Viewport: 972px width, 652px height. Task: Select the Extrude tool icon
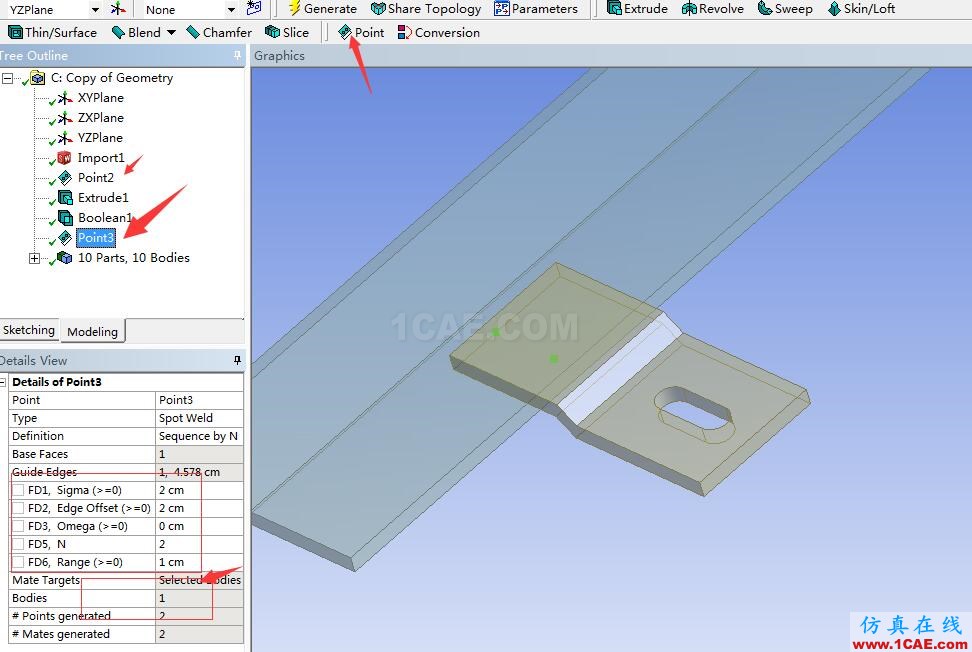(x=614, y=8)
